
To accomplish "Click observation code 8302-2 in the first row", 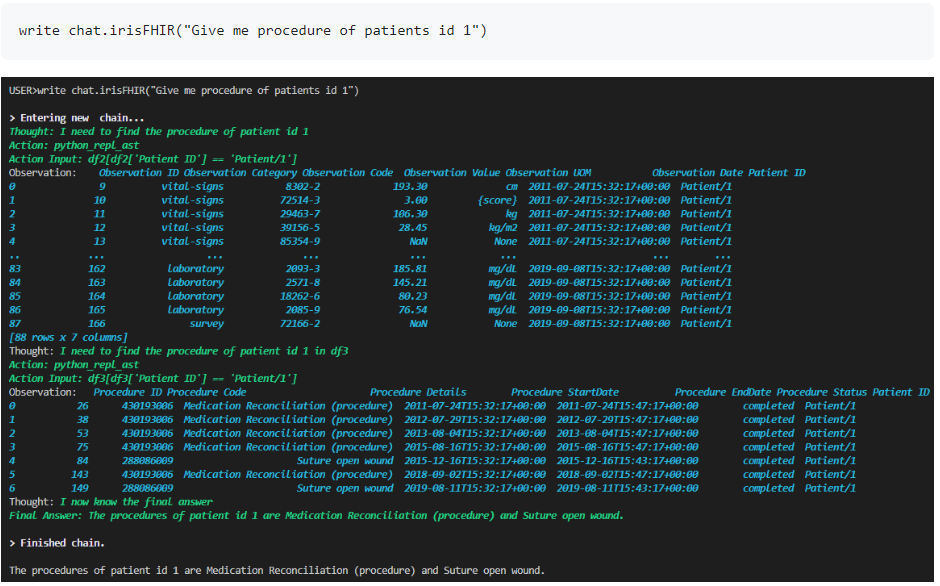I will 302,187.
